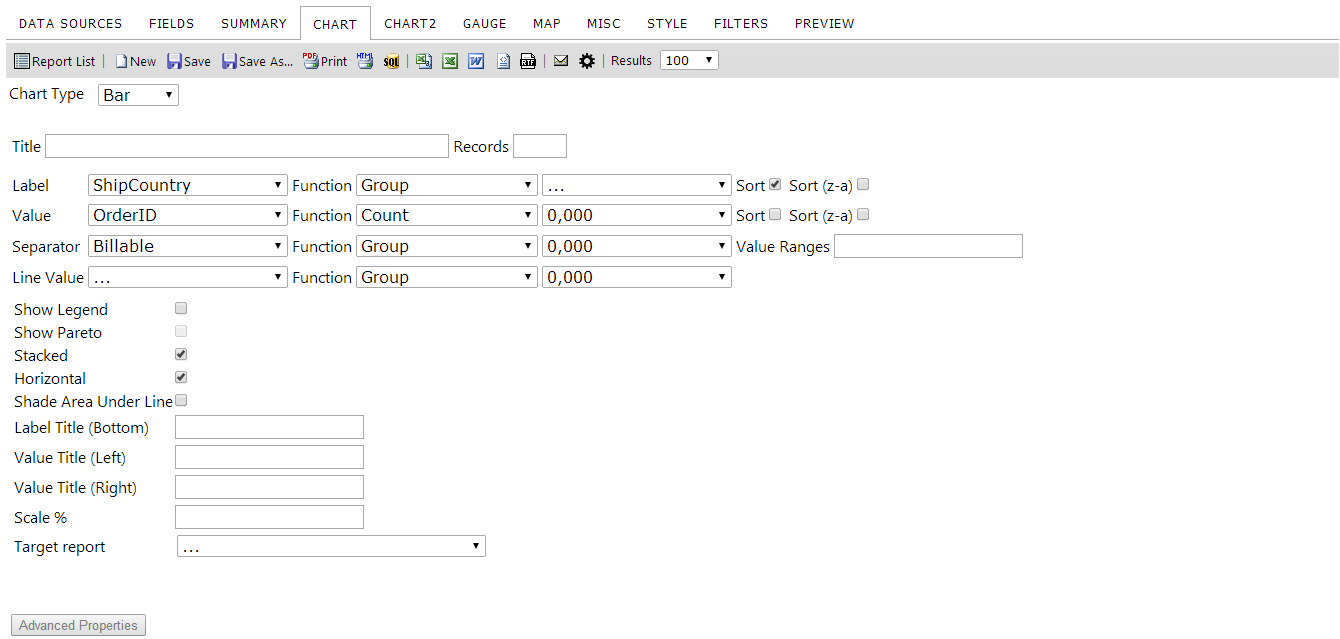Check Sort (z-a) in the Label row
Screen dimensions: 1340x639
tap(863, 184)
